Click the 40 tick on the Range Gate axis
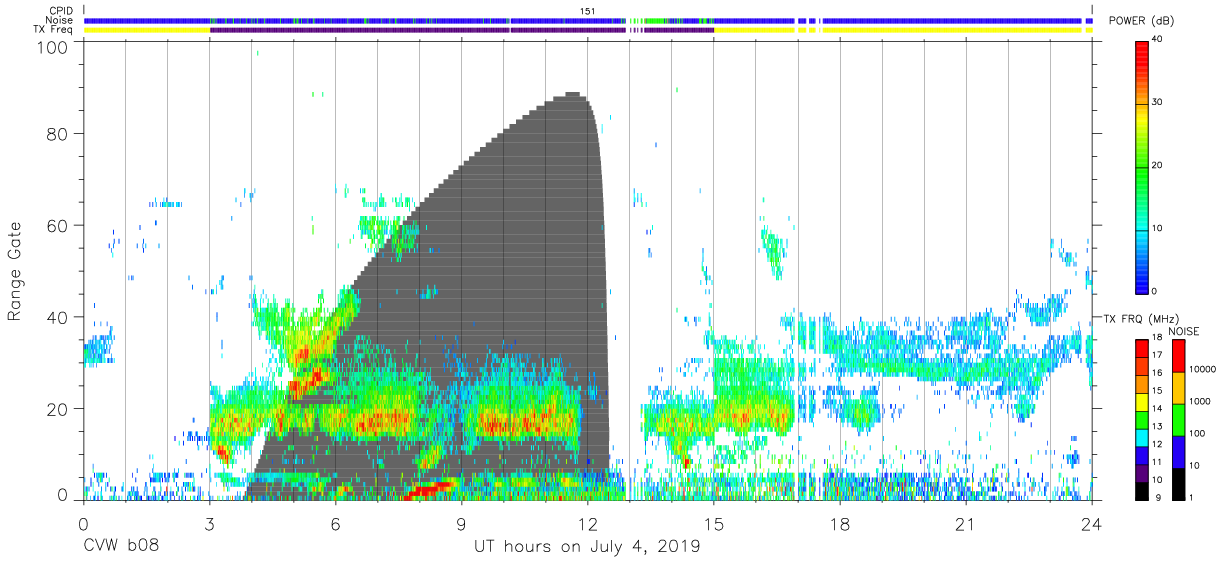This screenshot has width=1228, height=567. tap(58, 317)
